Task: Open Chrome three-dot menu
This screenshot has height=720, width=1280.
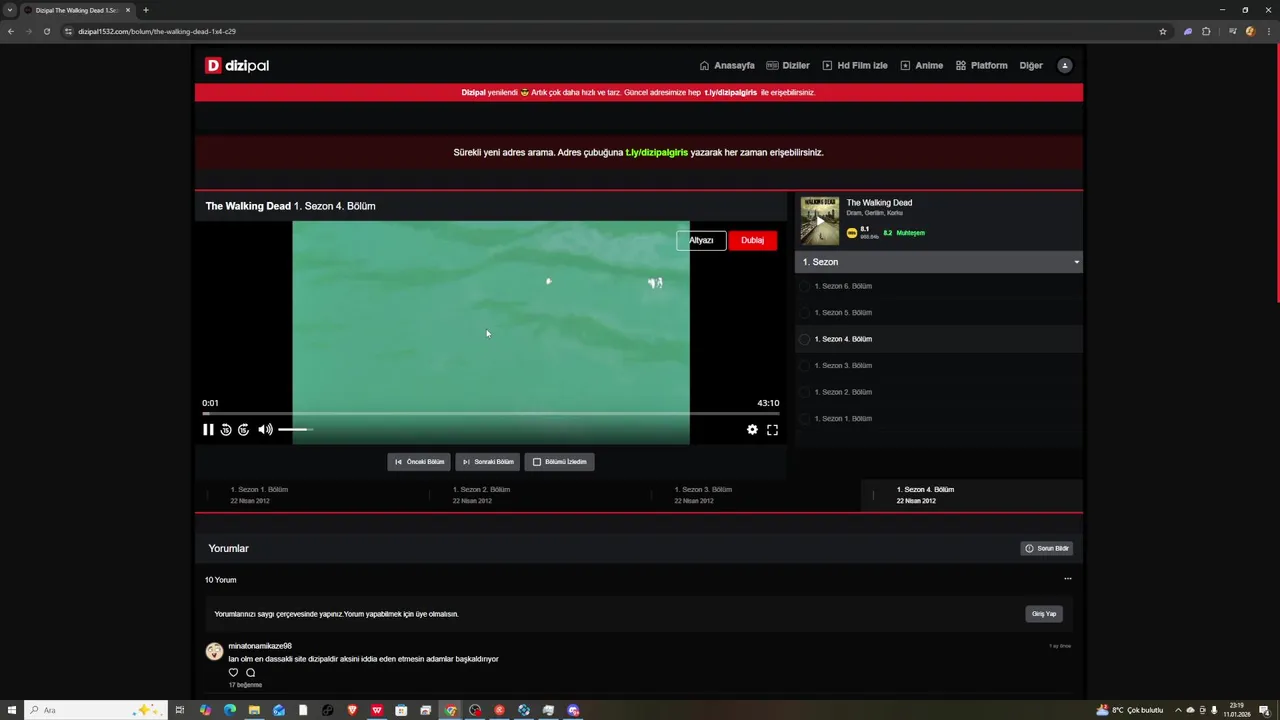Action: click(x=1269, y=31)
